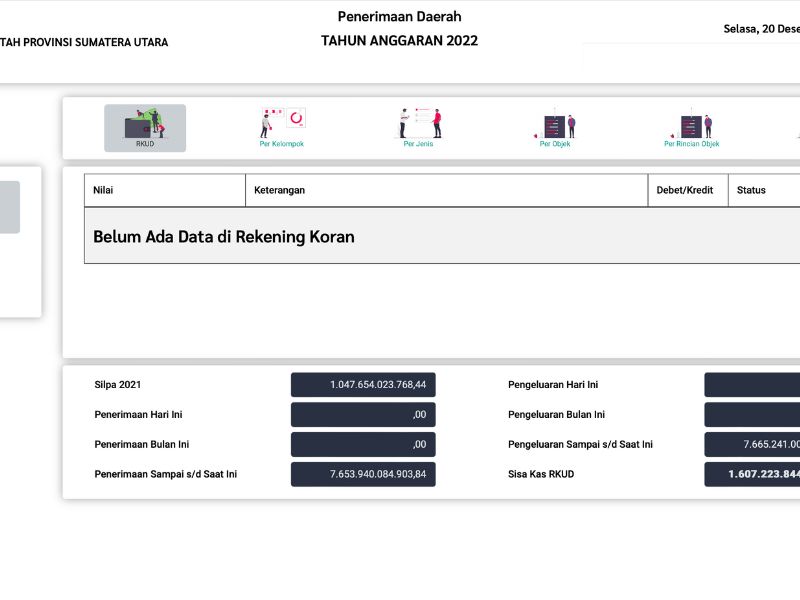
Task: Click Penerimaan Sampai s/d Saat Ini value
Action: [x=363, y=474]
